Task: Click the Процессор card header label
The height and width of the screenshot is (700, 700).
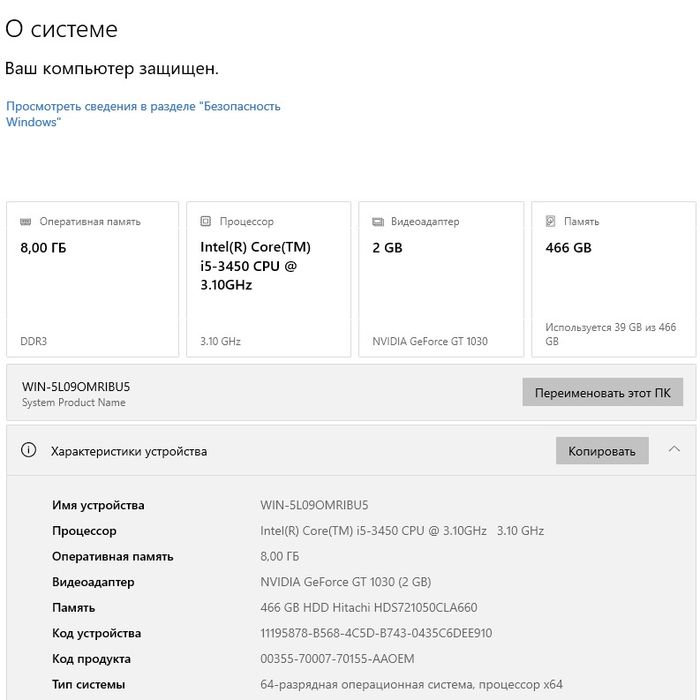Action: click(246, 221)
